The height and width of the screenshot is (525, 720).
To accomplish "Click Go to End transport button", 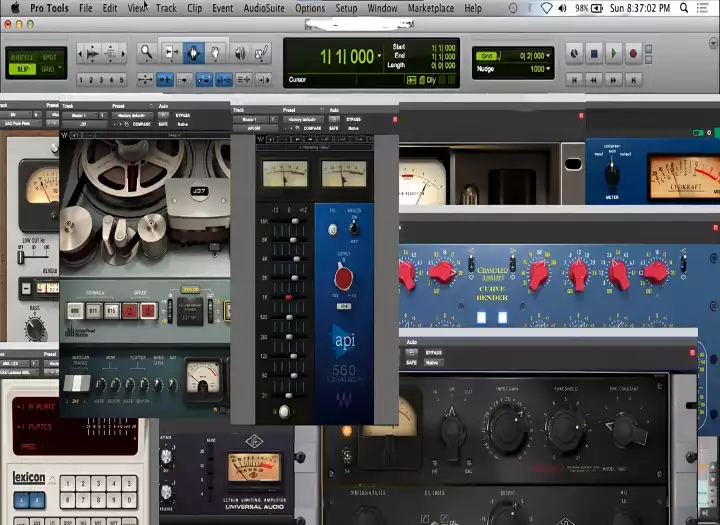I will pyautogui.click(x=633, y=80).
